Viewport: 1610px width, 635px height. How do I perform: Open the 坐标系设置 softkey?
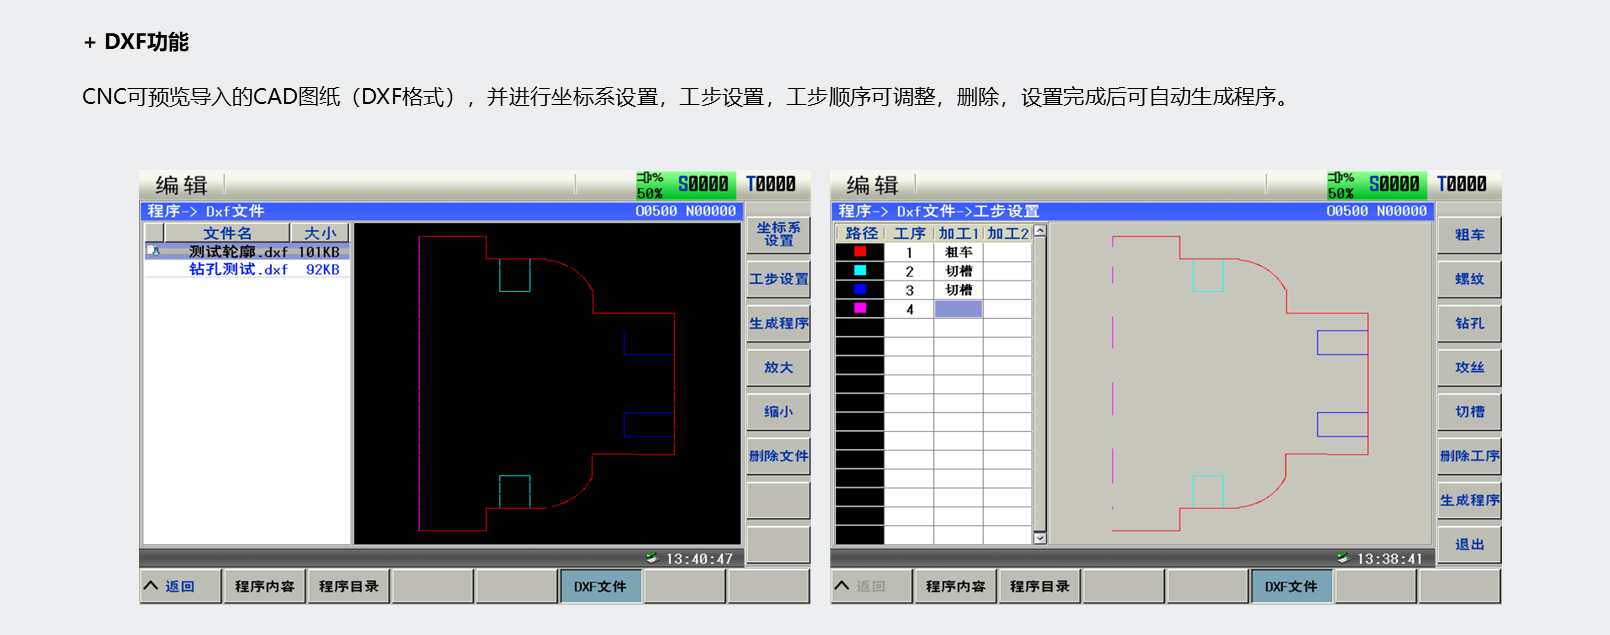pyautogui.click(x=778, y=235)
